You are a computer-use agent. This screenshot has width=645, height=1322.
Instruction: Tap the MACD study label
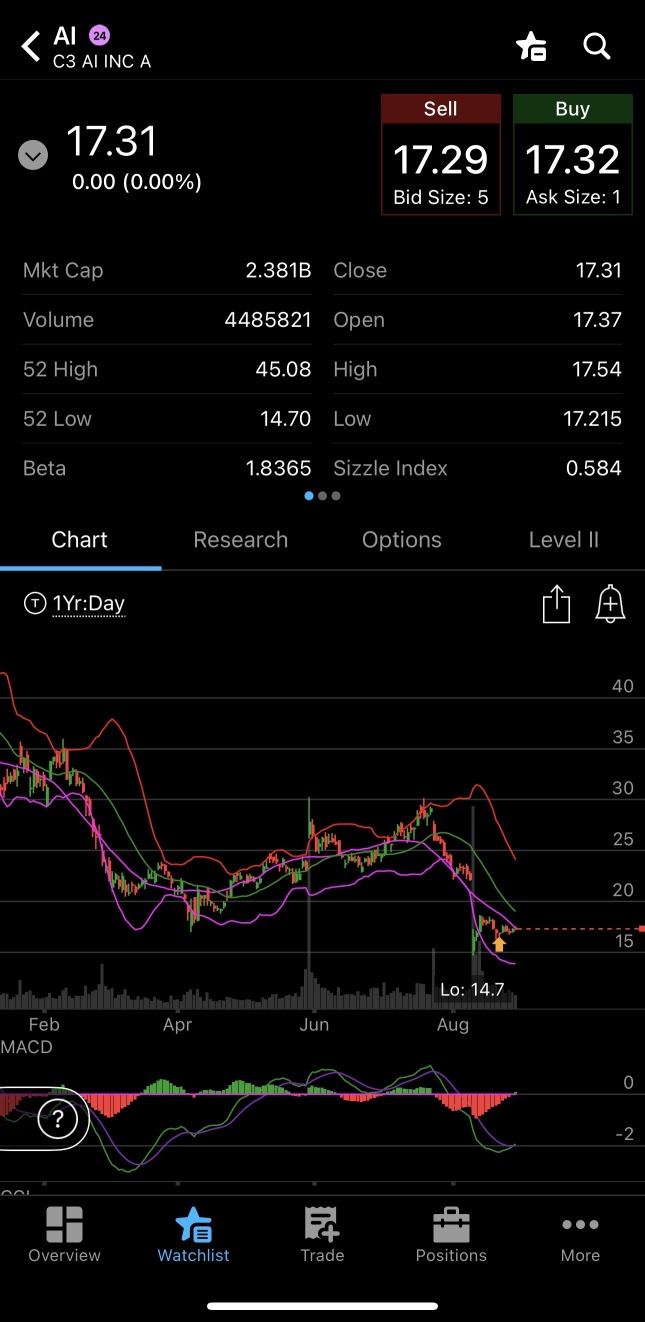pyautogui.click(x=27, y=1047)
